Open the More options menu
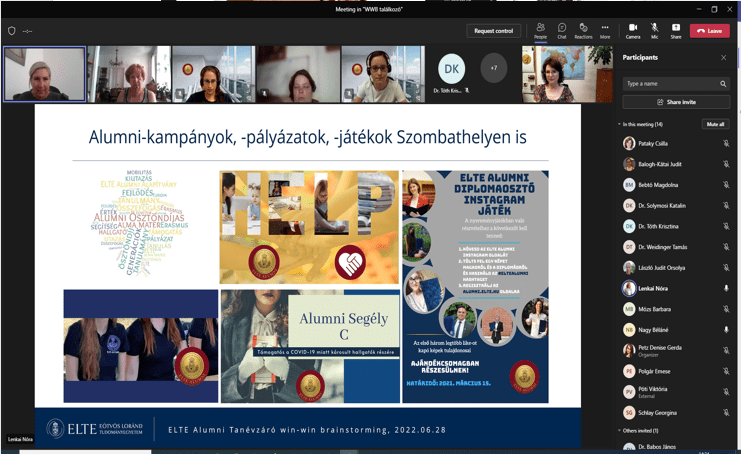The height and width of the screenshot is (454, 741). 605,31
